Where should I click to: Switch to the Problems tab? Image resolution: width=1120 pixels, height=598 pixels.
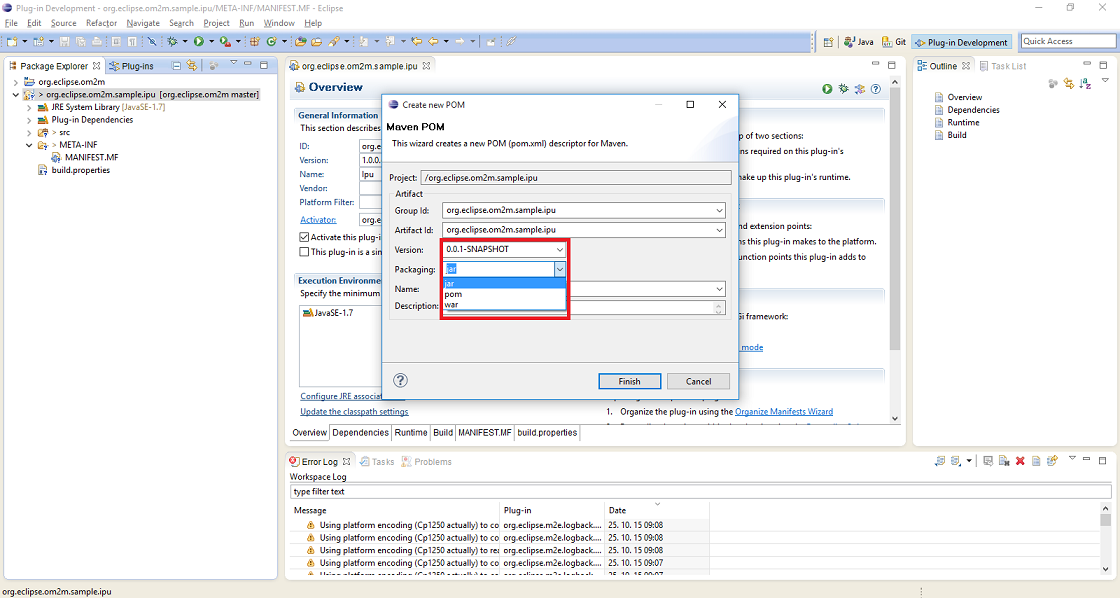pos(426,462)
